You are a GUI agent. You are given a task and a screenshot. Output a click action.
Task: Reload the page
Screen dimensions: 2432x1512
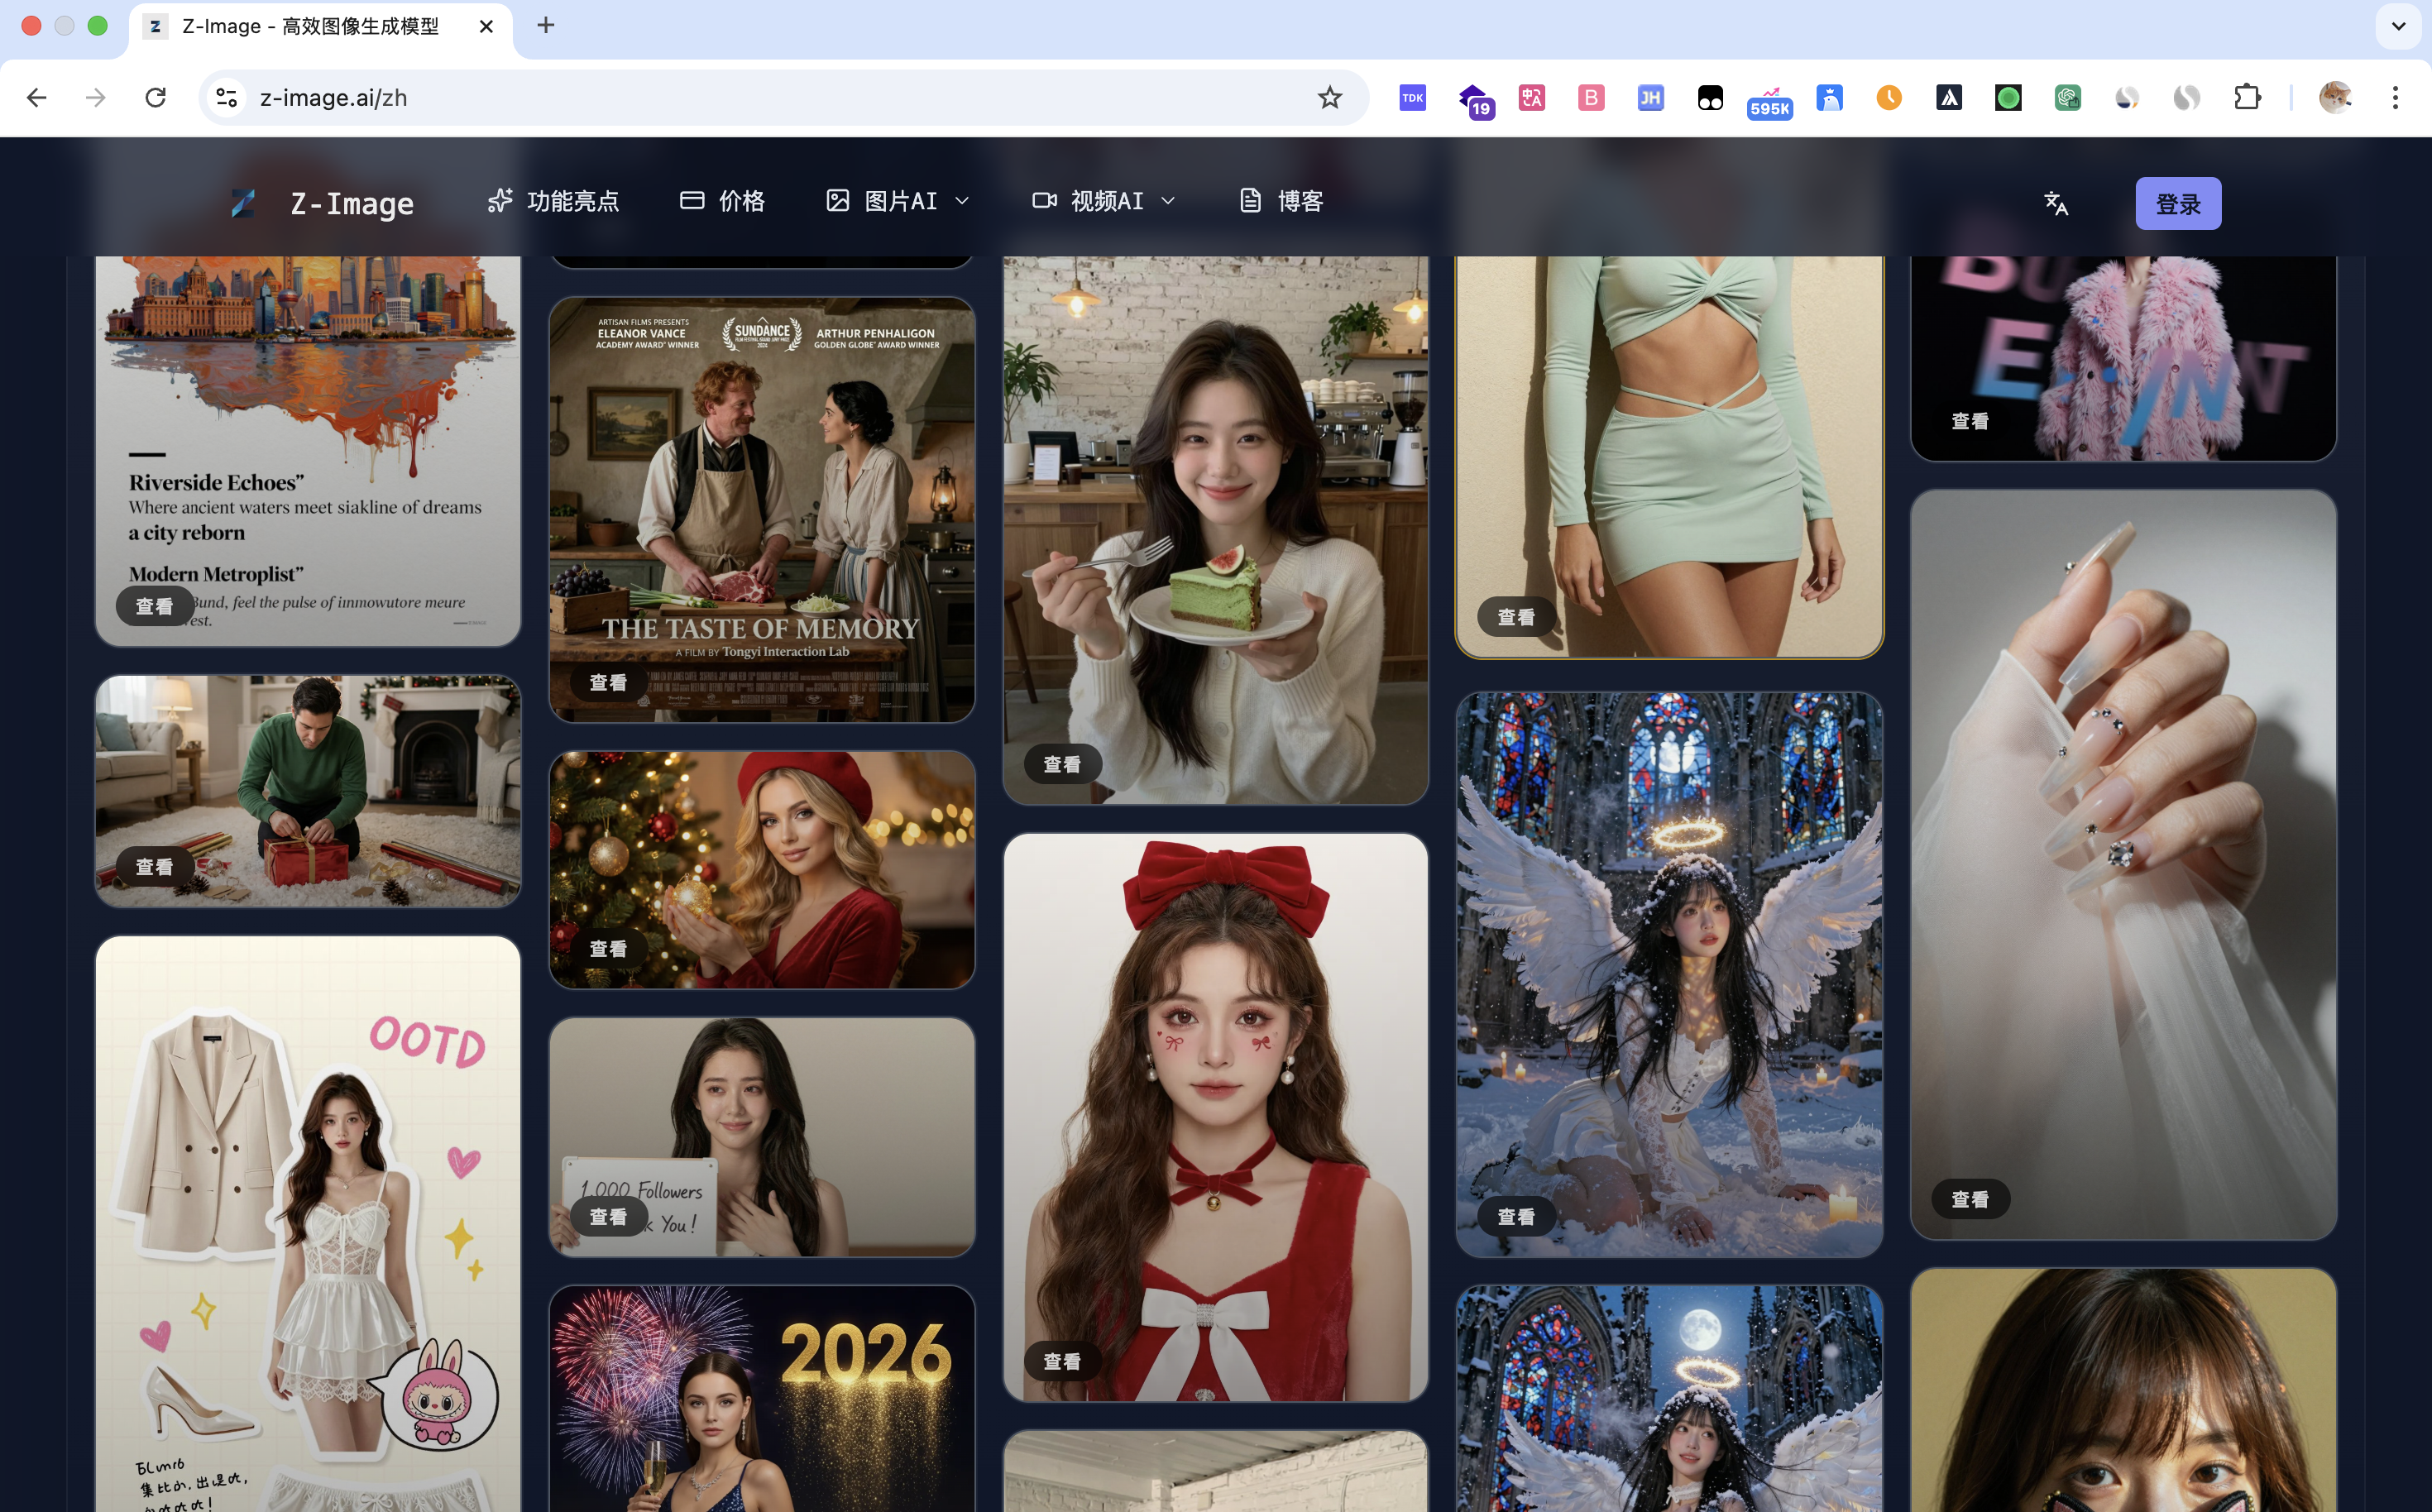tap(155, 97)
